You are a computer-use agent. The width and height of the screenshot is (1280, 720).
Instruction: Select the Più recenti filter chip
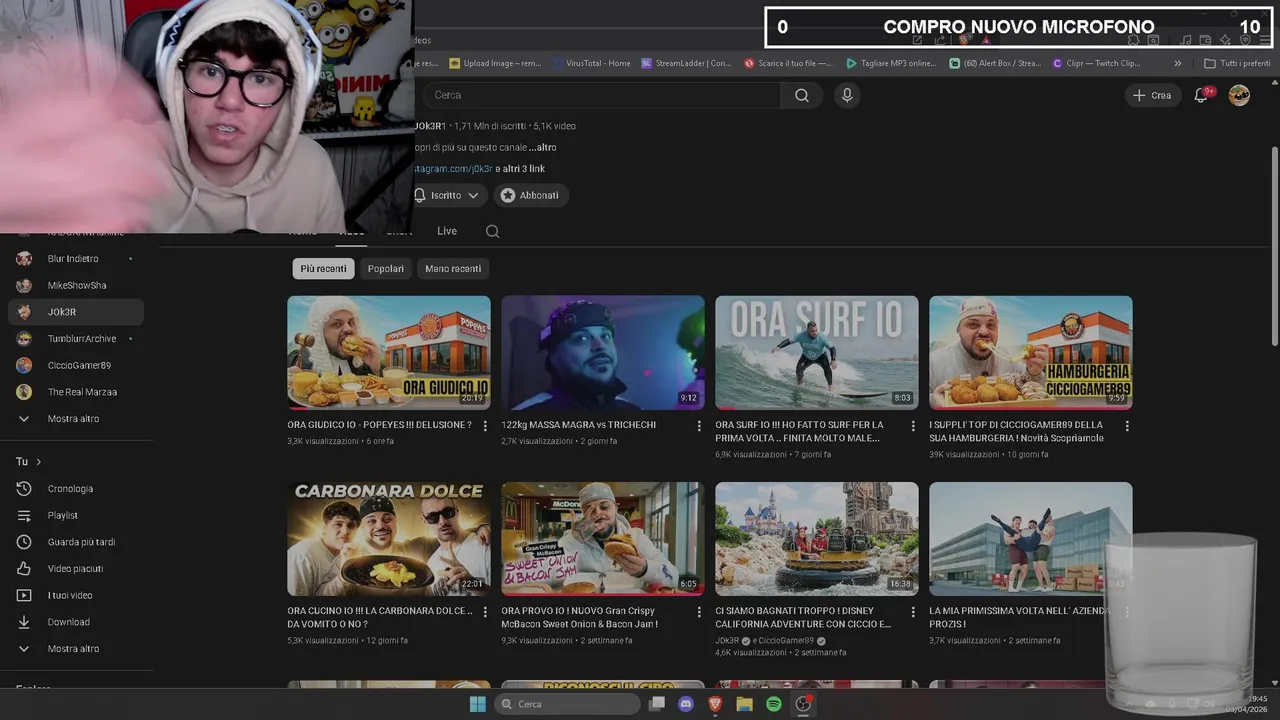pos(323,268)
